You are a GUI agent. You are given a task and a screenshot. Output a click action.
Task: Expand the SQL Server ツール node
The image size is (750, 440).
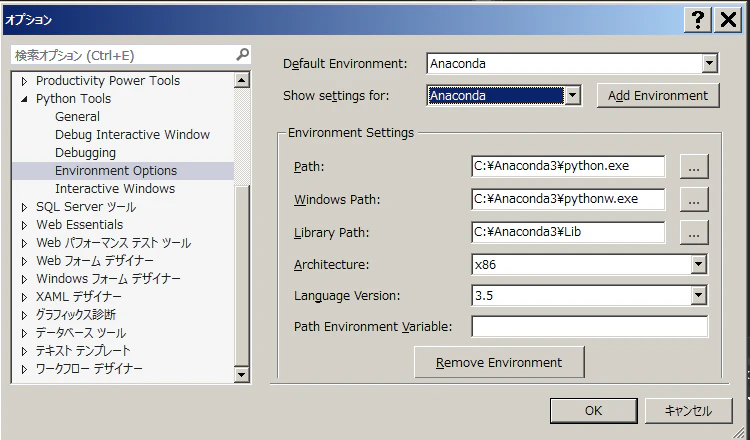coord(24,208)
